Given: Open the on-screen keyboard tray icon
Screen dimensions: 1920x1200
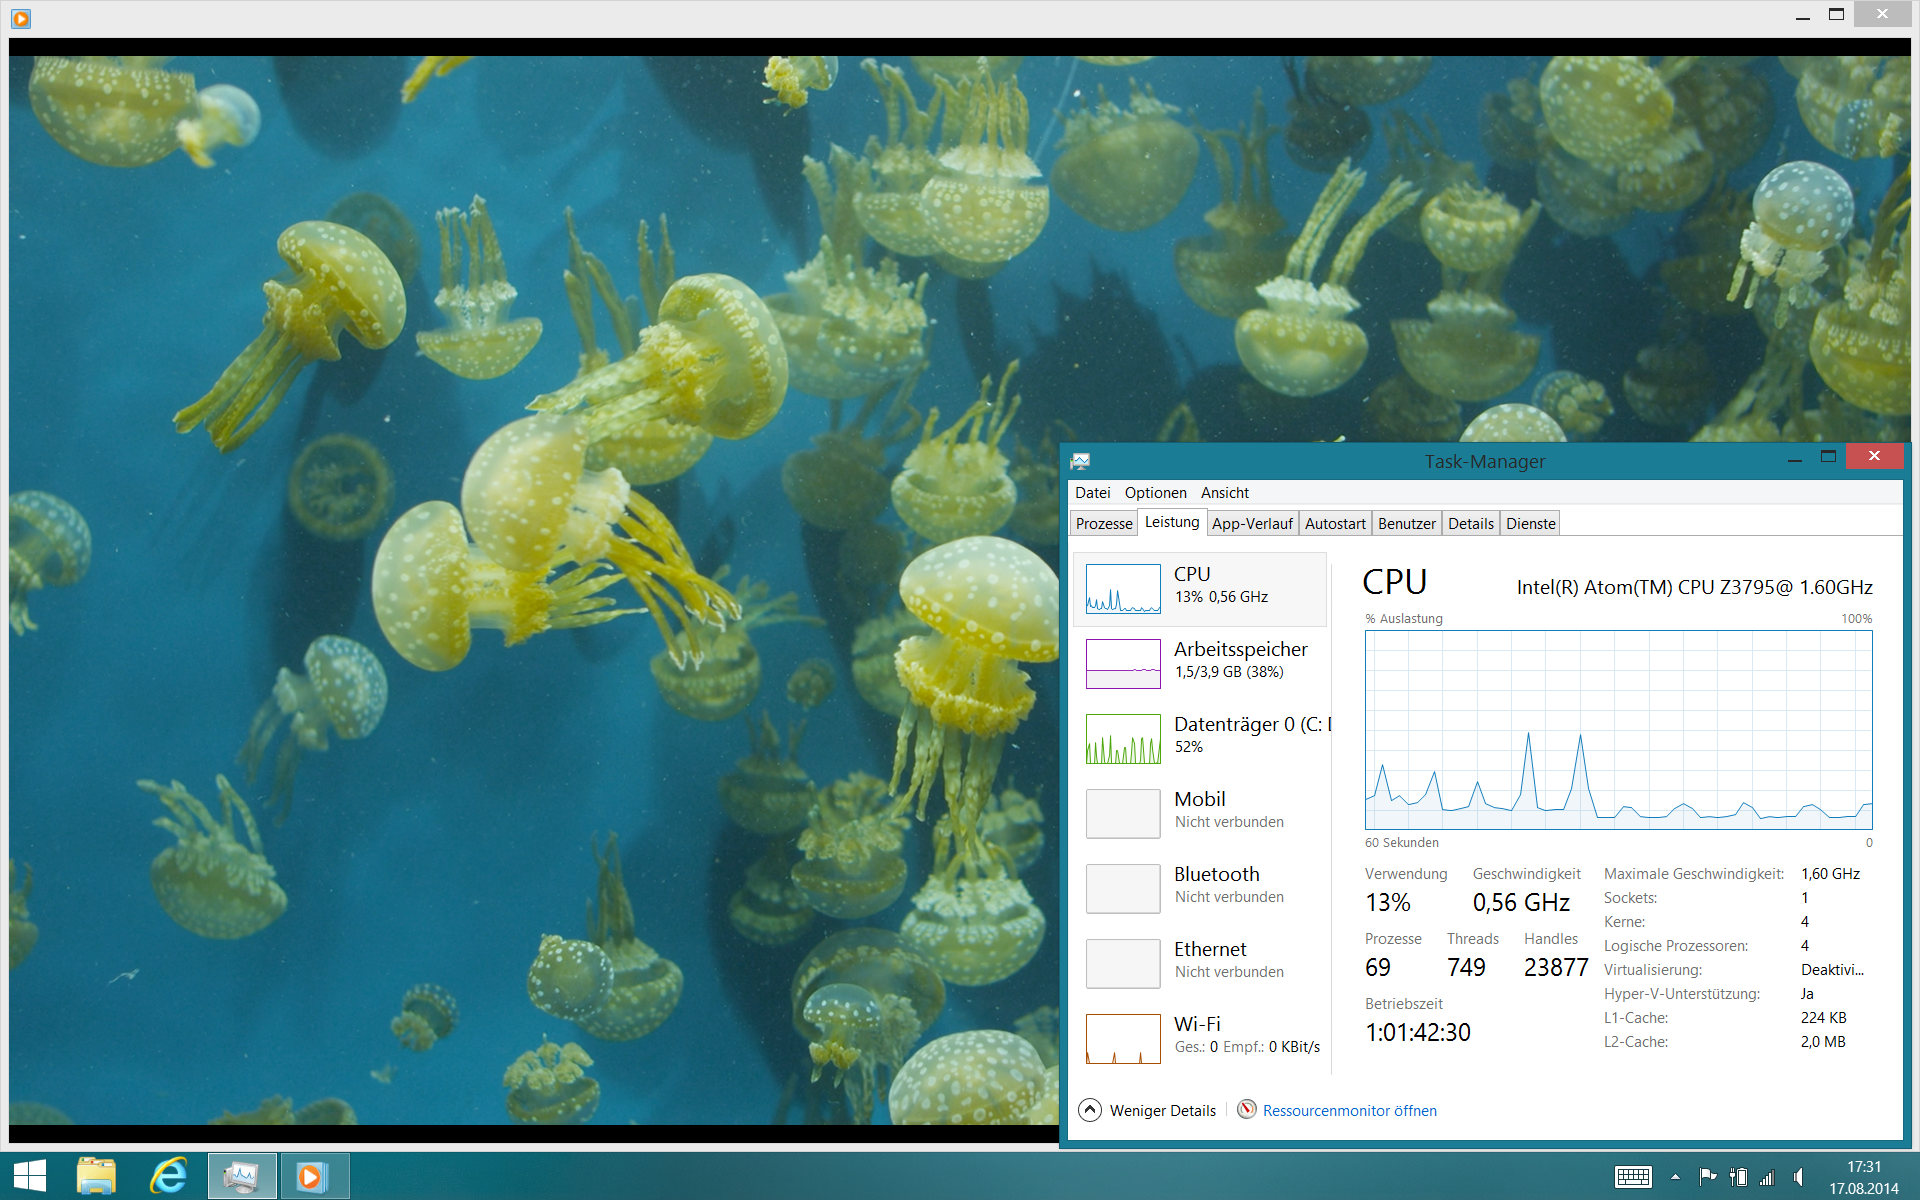Looking at the screenshot, I should tap(1633, 1177).
